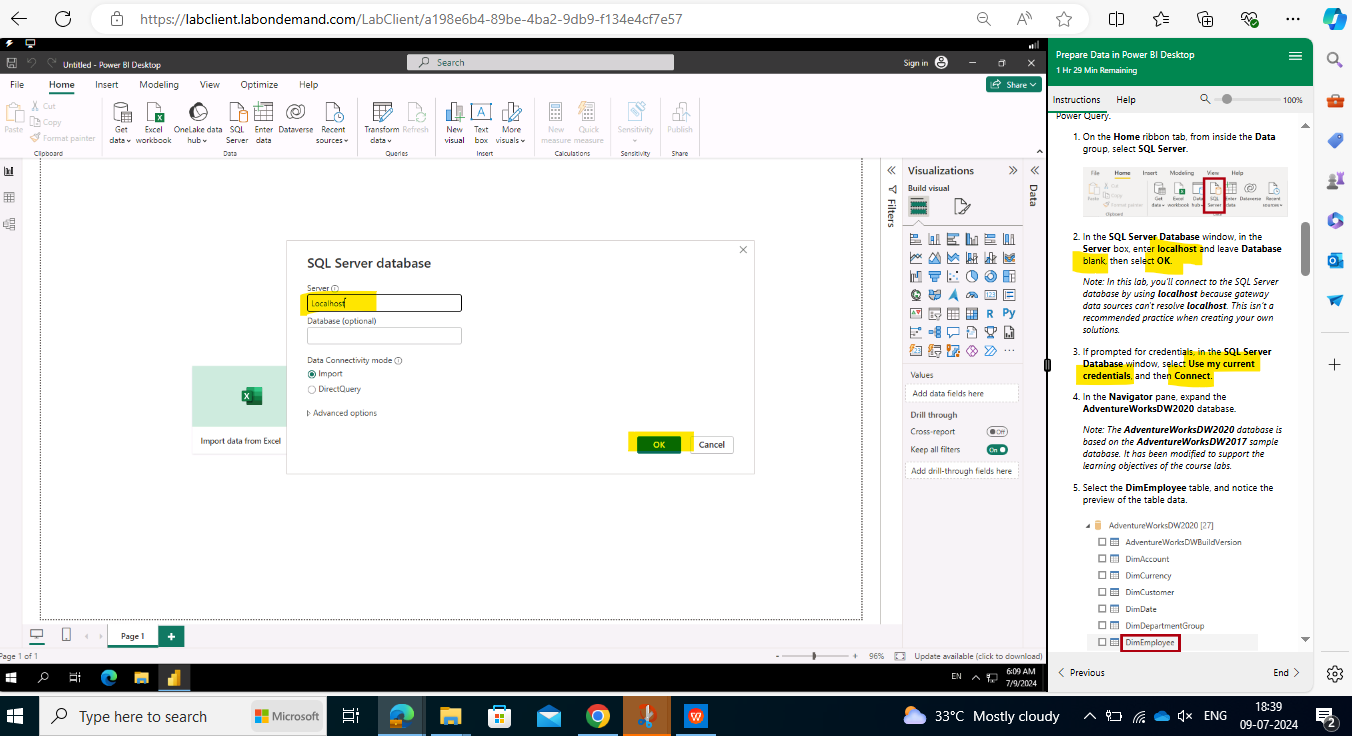Confirm with OK in SQL Server dialog
1352x736 pixels.
[659, 444]
